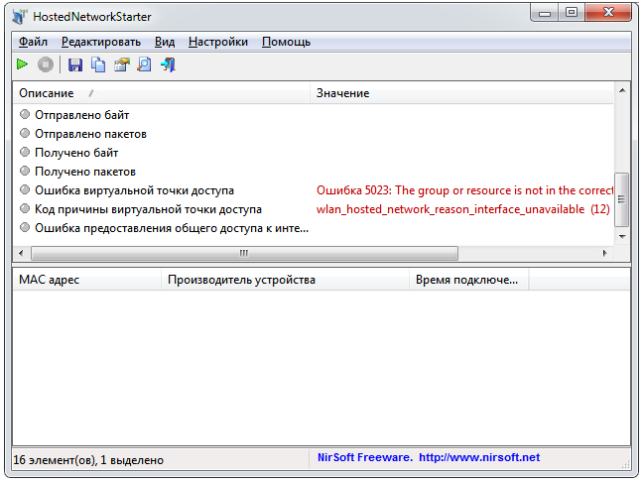Screen dimensions: 643x481
Task: Select Ошибка предоставления общего доступа row
Action: pyautogui.click(x=314, y=228)
